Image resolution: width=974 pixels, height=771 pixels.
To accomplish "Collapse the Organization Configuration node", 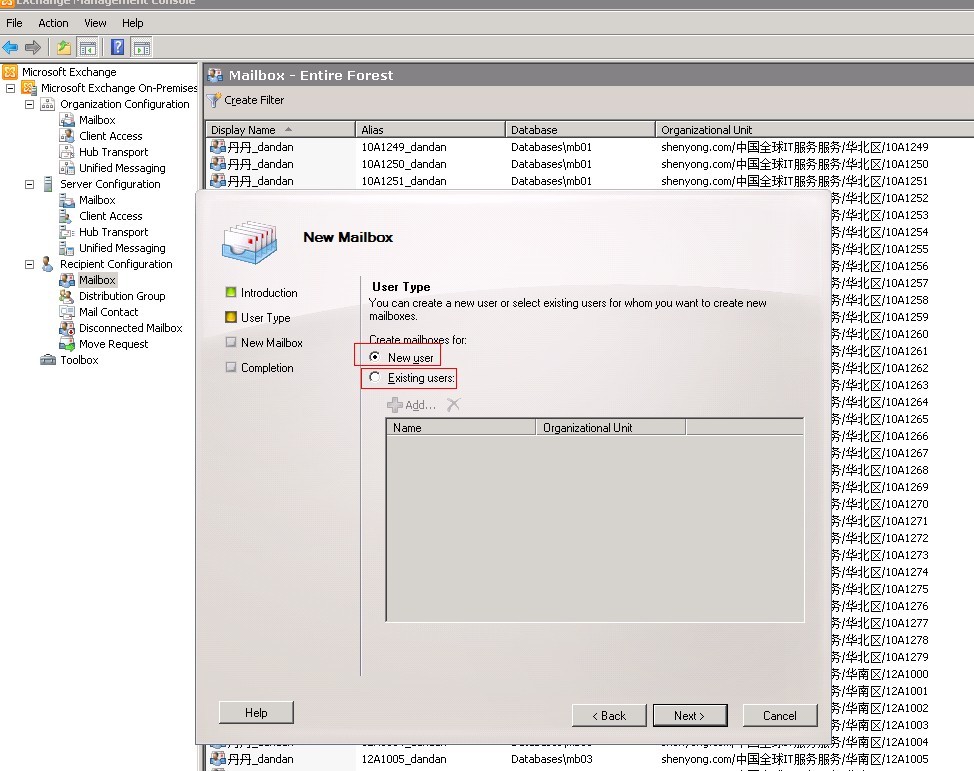I will tap(29, 104).
